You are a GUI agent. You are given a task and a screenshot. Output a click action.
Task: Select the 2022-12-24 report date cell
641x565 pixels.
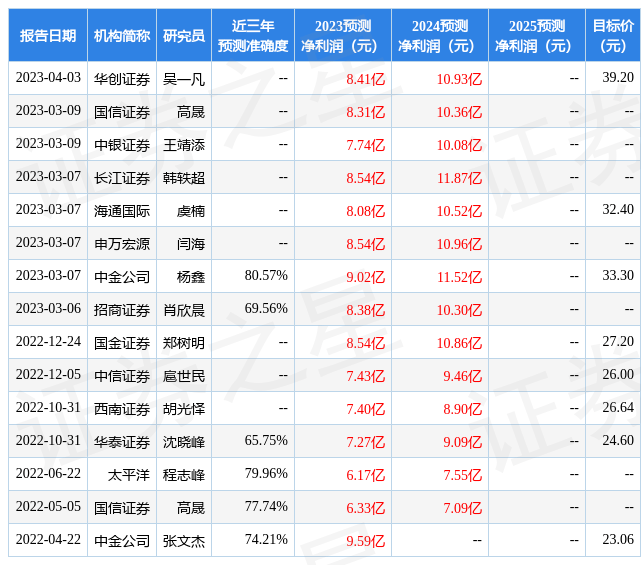pos(48,342)
